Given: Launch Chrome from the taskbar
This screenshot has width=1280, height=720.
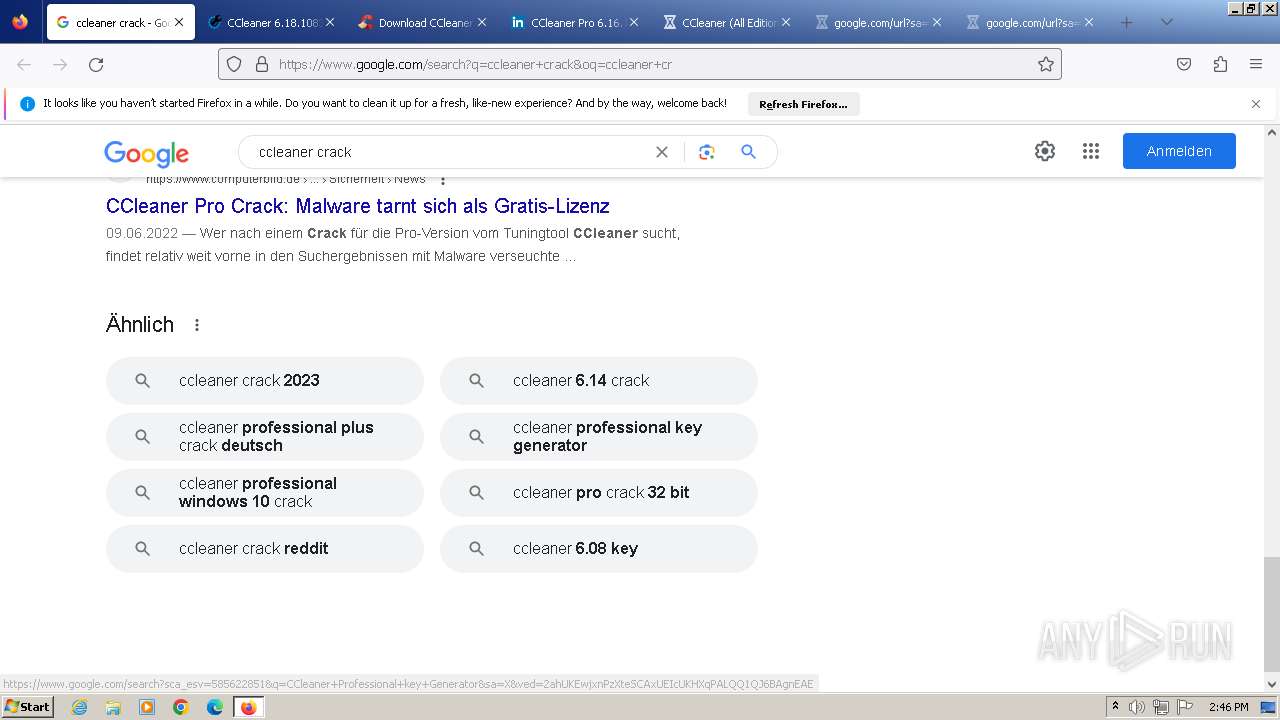Looking at the screenshot, I should coord(181,707).
